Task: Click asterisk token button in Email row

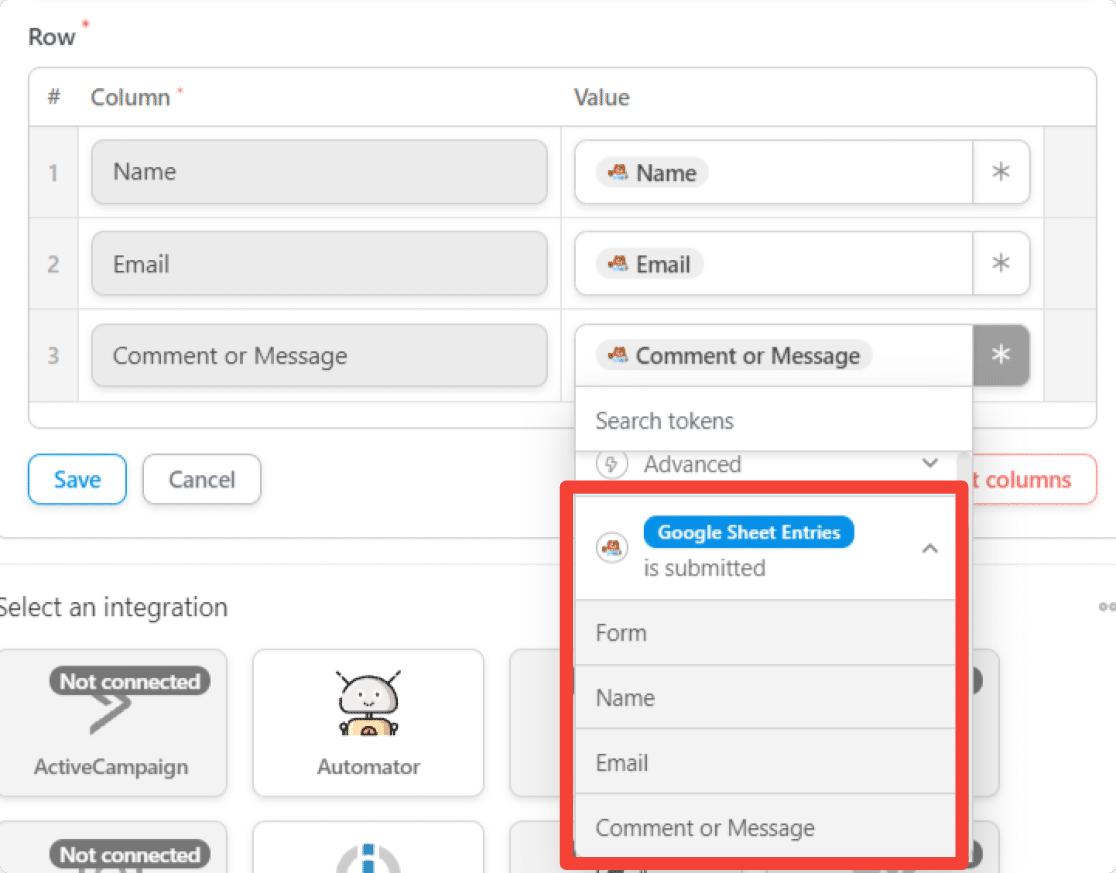Action: (x=1000, y=264)
